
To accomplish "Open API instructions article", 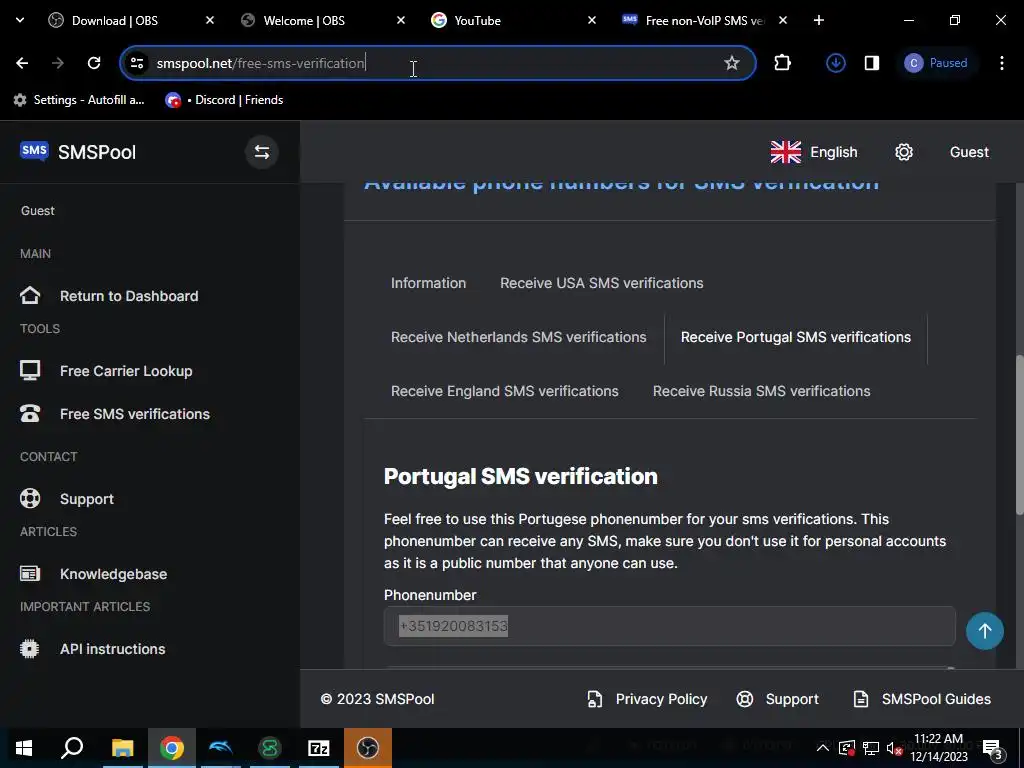I will coord(112,649).
